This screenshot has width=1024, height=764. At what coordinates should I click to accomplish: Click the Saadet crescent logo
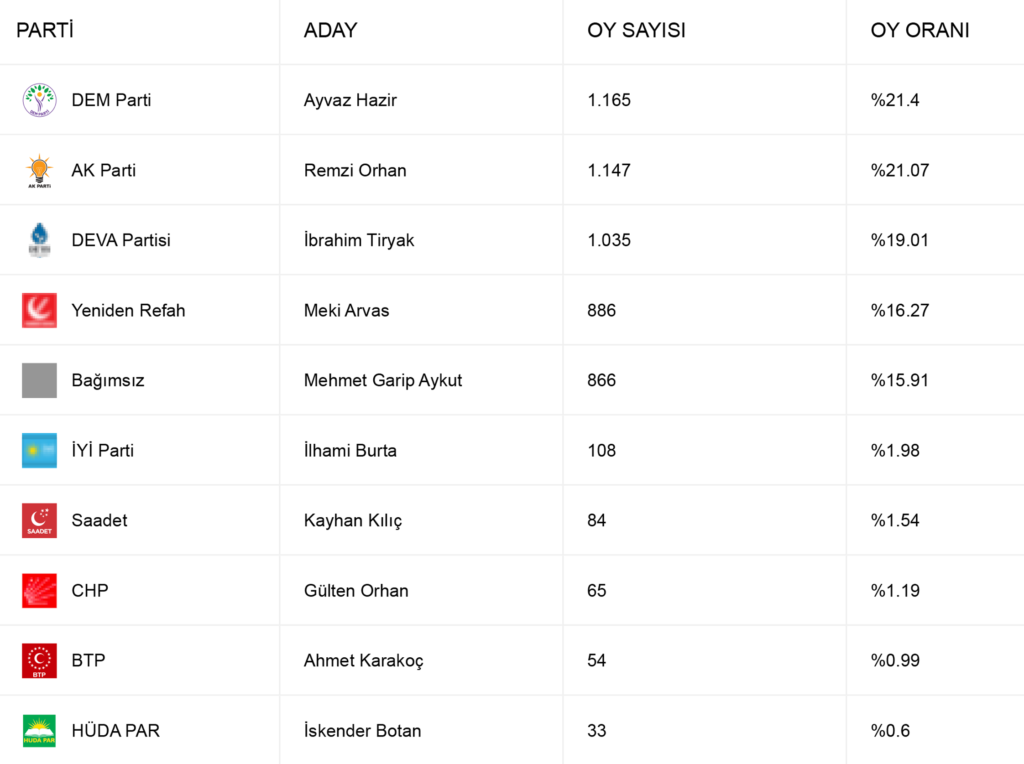coord(40,520)
